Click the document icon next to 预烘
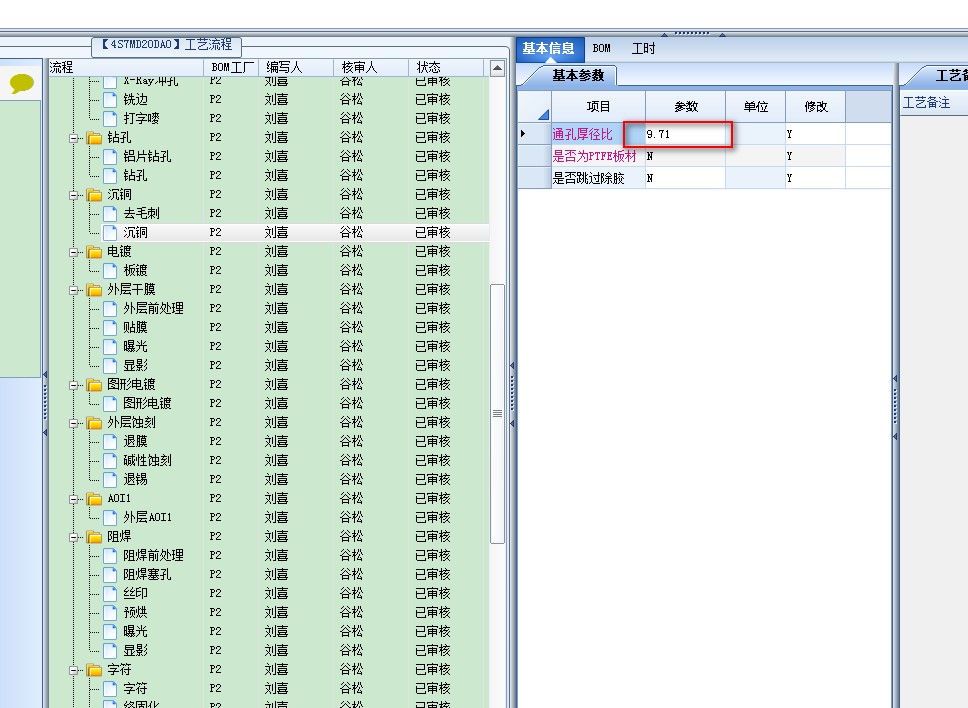968x708 pixels. 110,613
